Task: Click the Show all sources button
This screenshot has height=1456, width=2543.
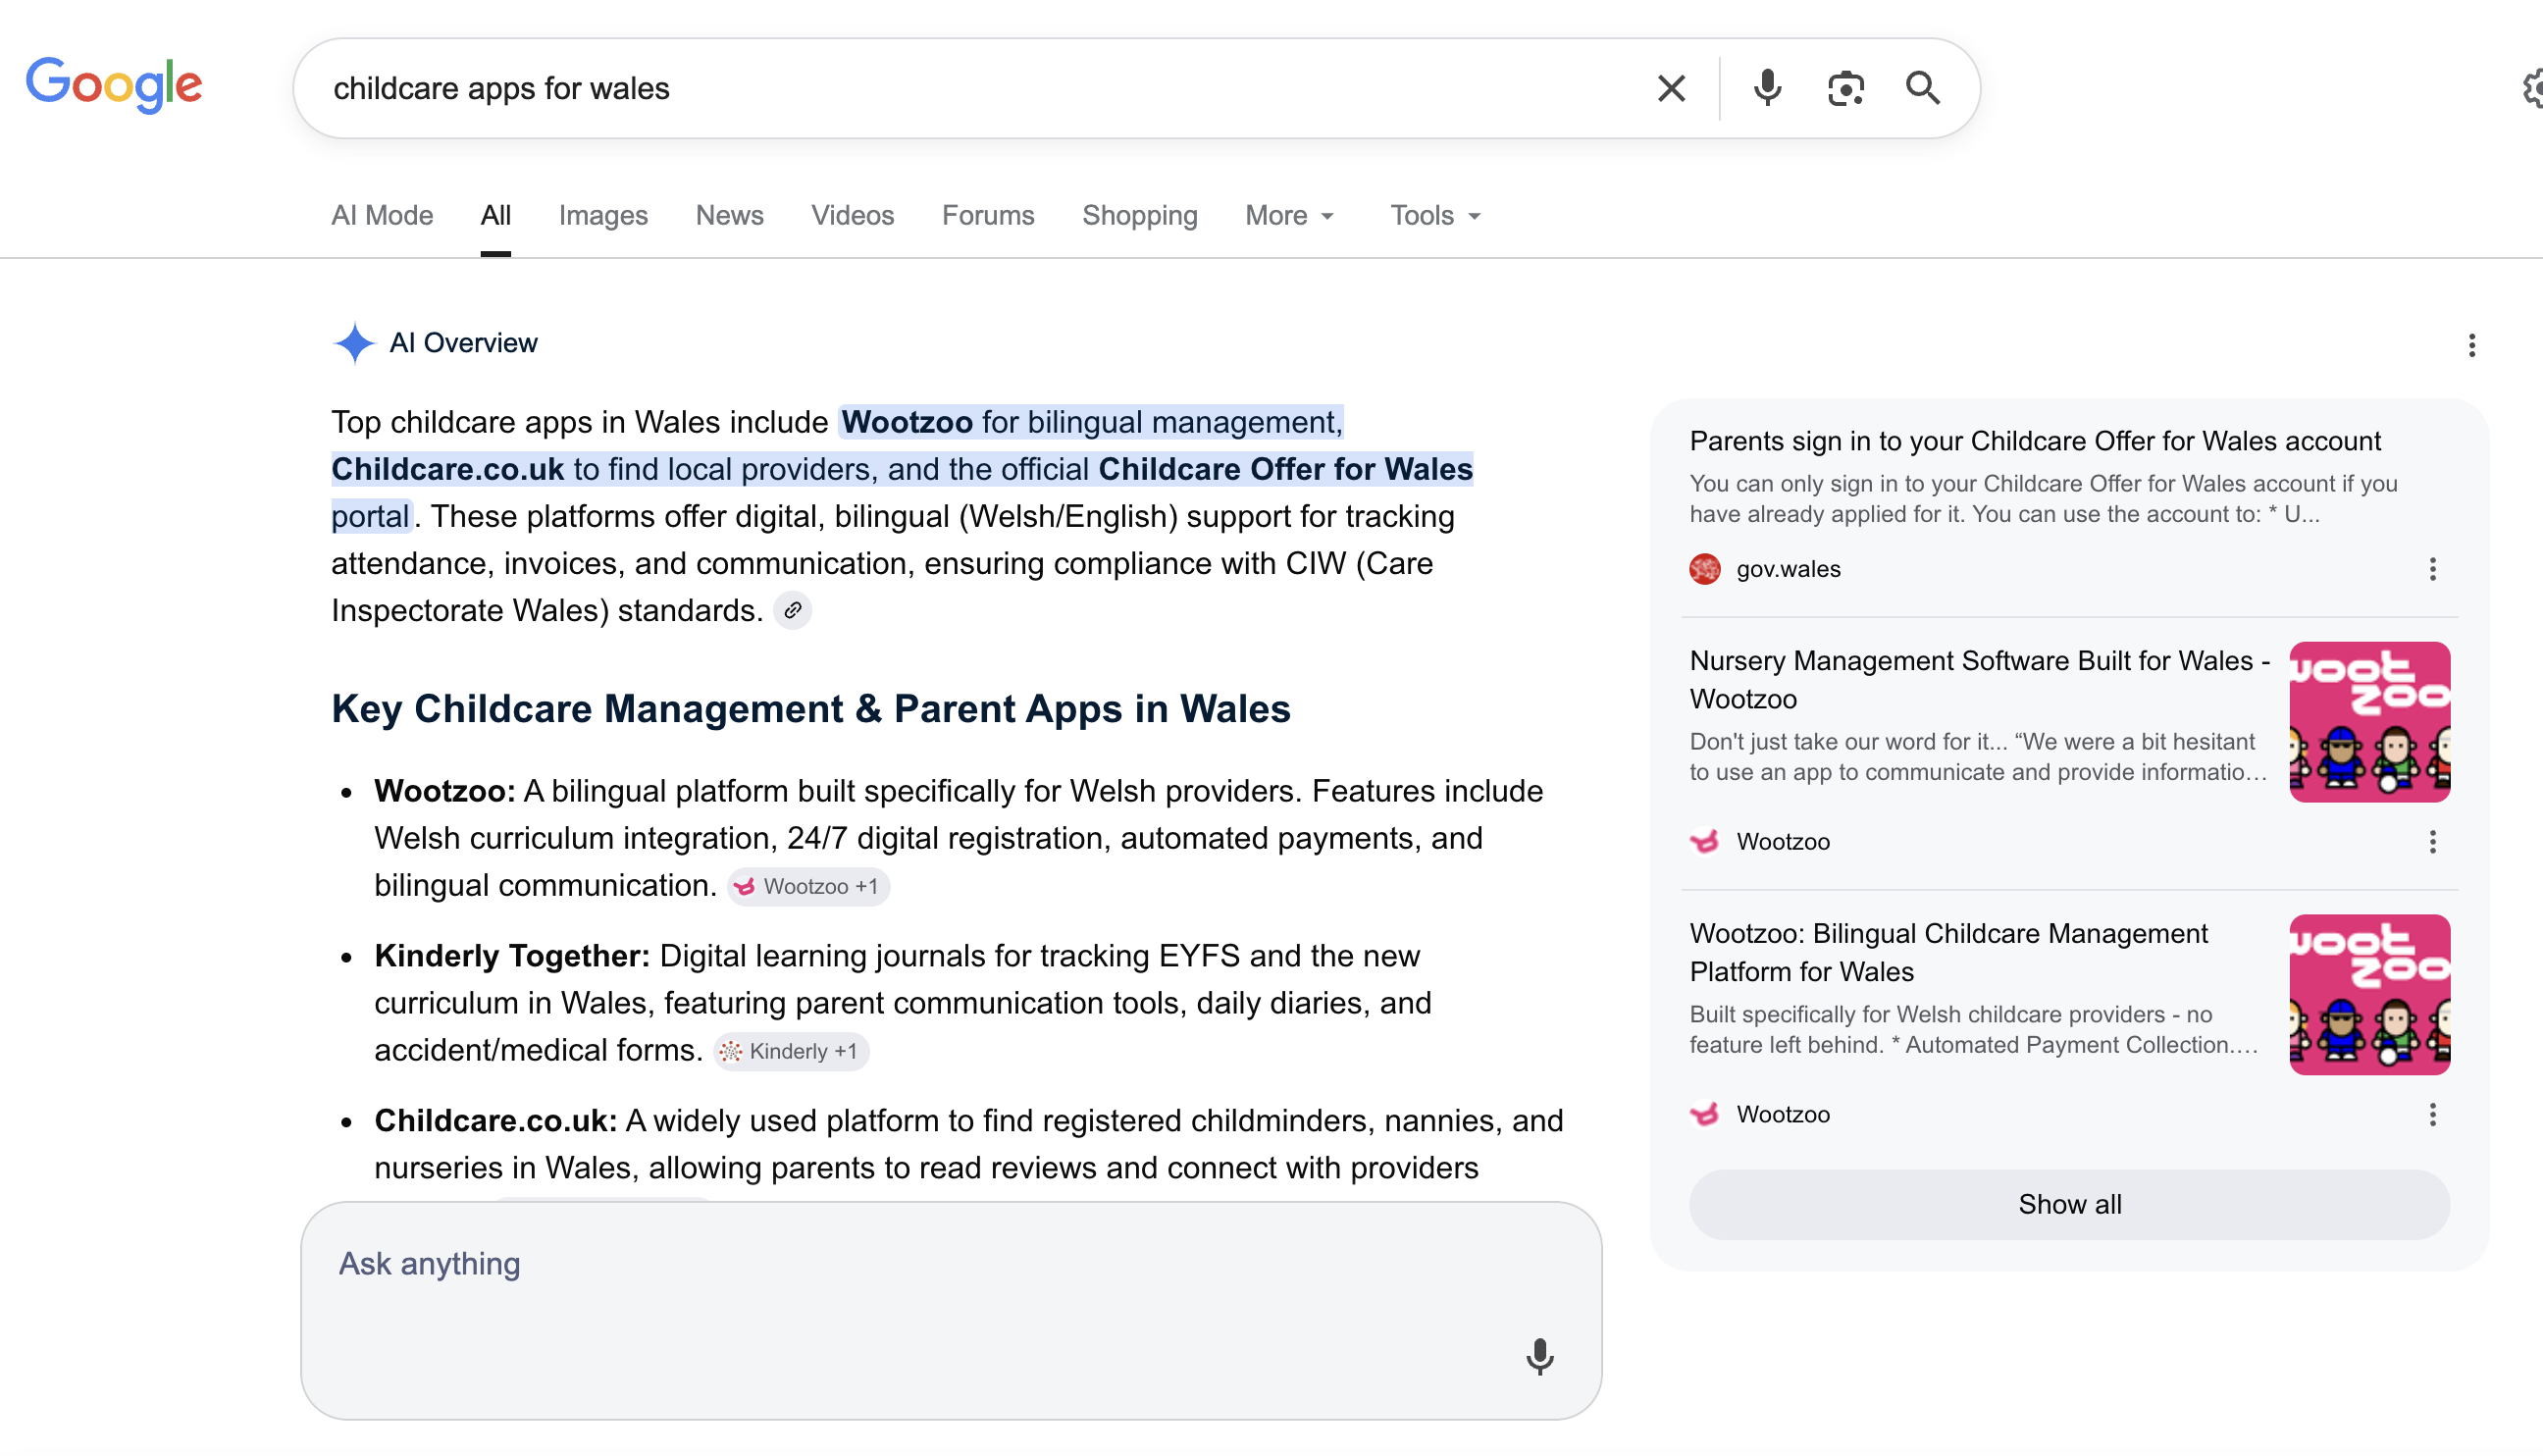Action: pyautogui.click(x=2069, y=1205)
